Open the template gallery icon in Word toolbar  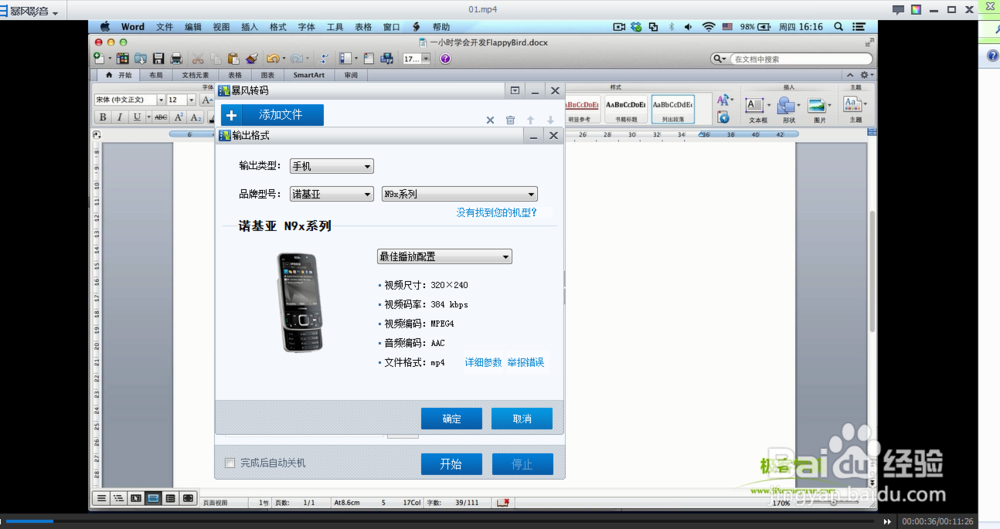tap(122, 59)
